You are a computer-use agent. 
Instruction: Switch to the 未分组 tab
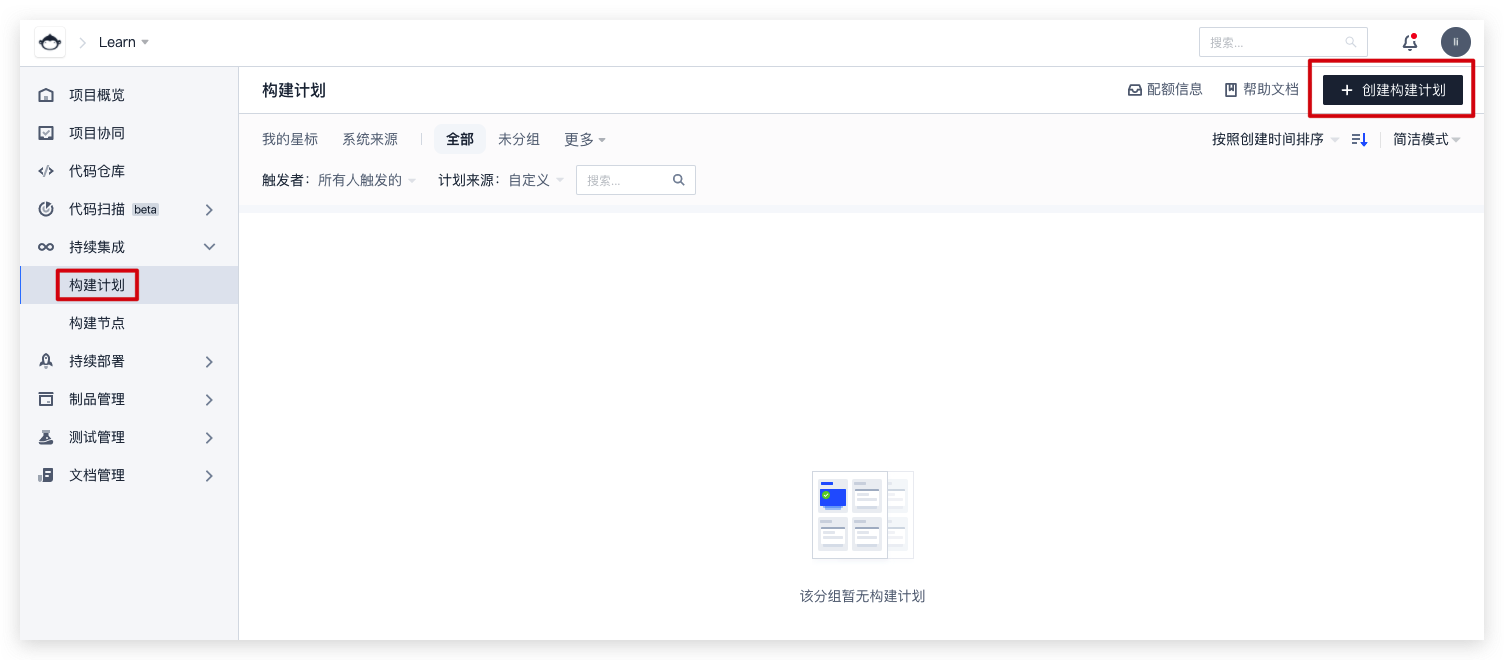(x=518, y=139)
